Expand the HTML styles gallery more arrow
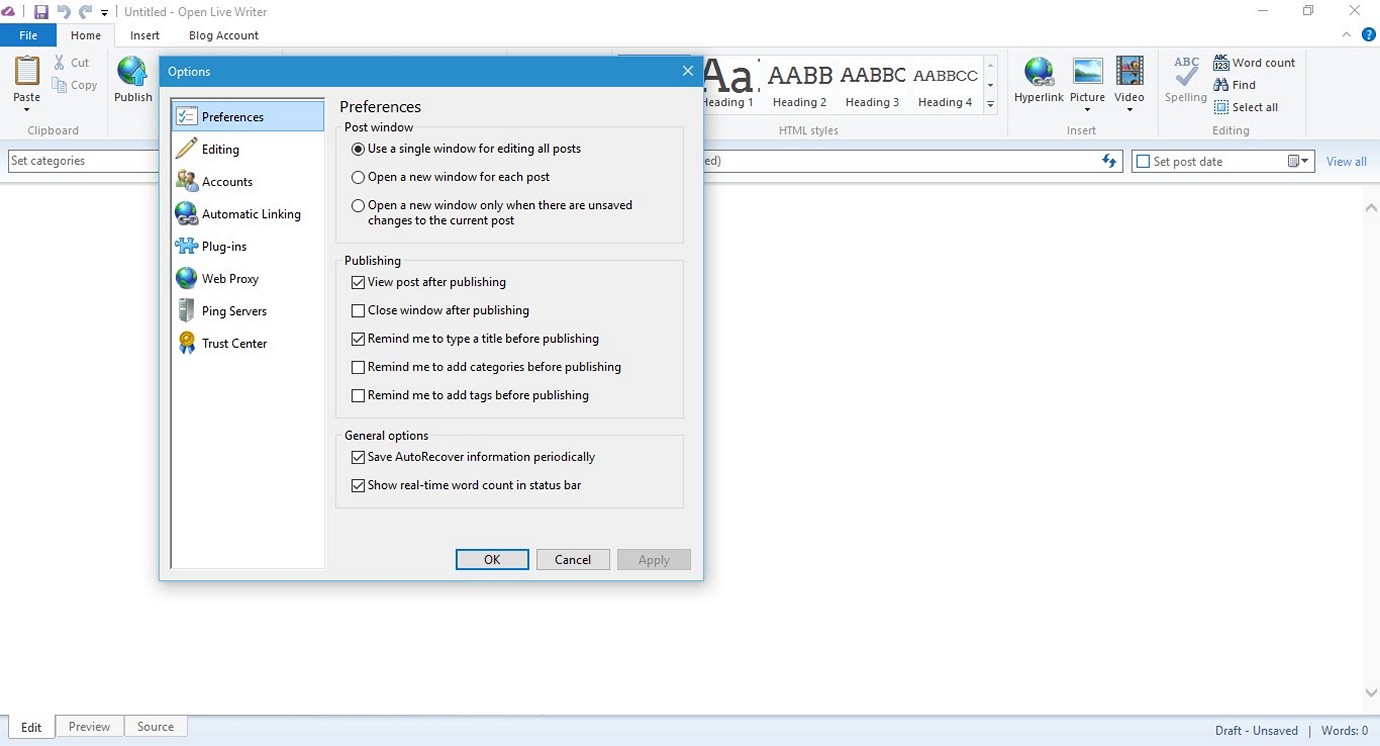 [x=990, y=105]
